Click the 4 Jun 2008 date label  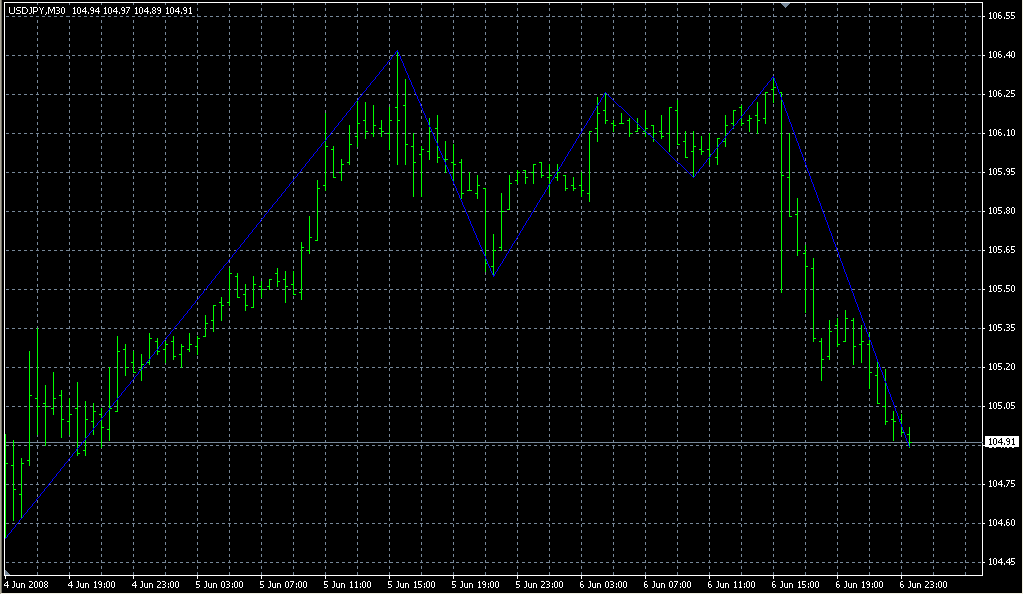pos(27,583)
